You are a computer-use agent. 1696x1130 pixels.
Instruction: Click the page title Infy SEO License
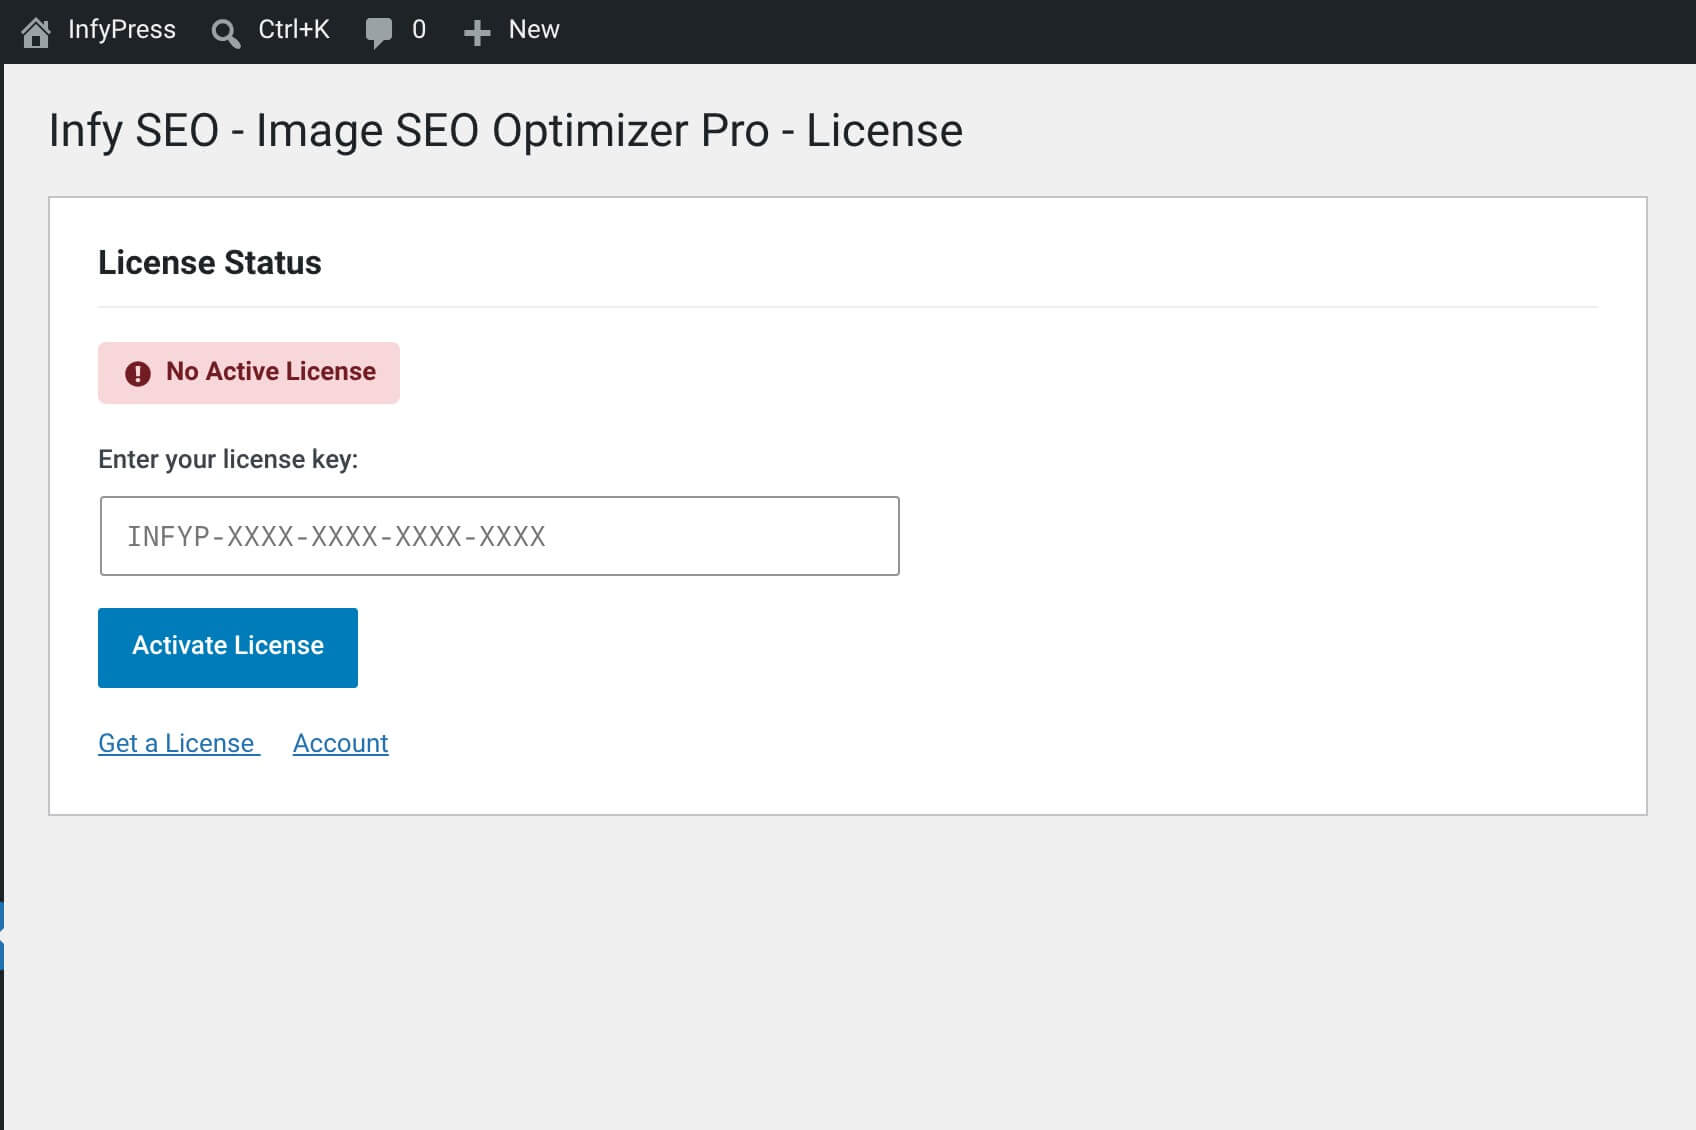505,130
